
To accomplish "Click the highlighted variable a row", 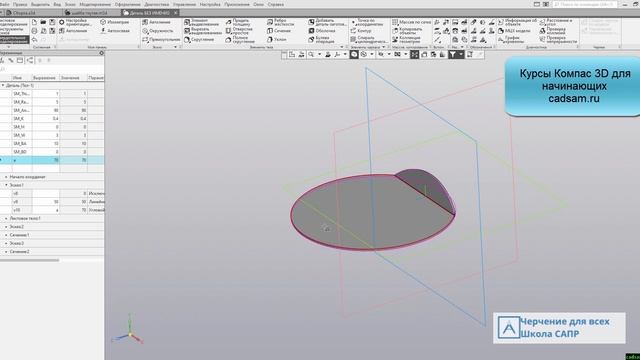I will [x=52, y=160].
